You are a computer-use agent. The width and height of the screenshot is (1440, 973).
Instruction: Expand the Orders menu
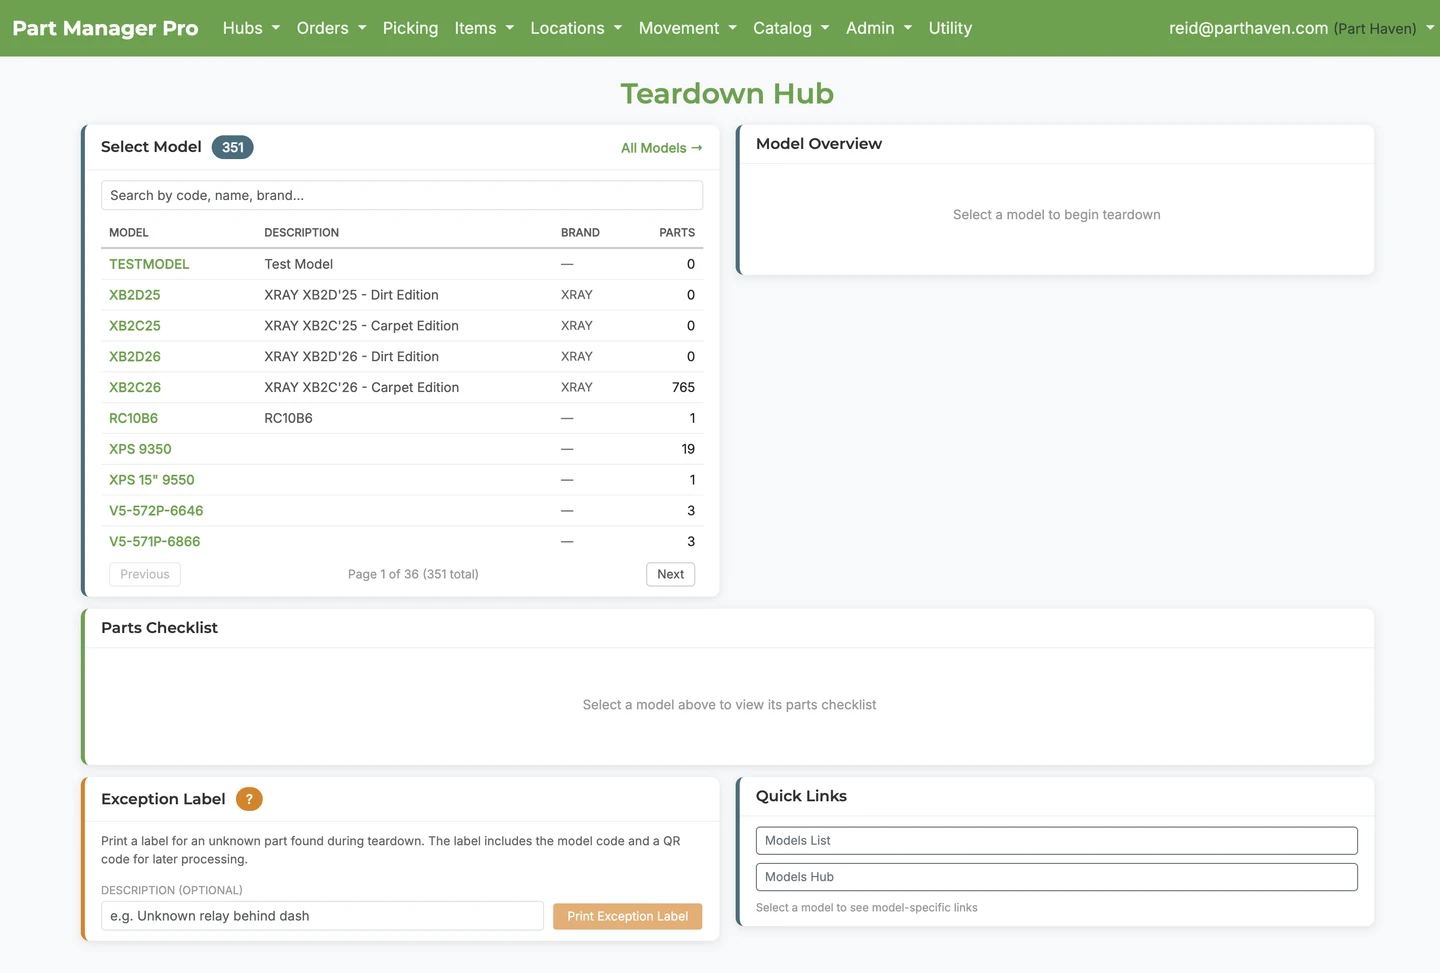[331, 28]
